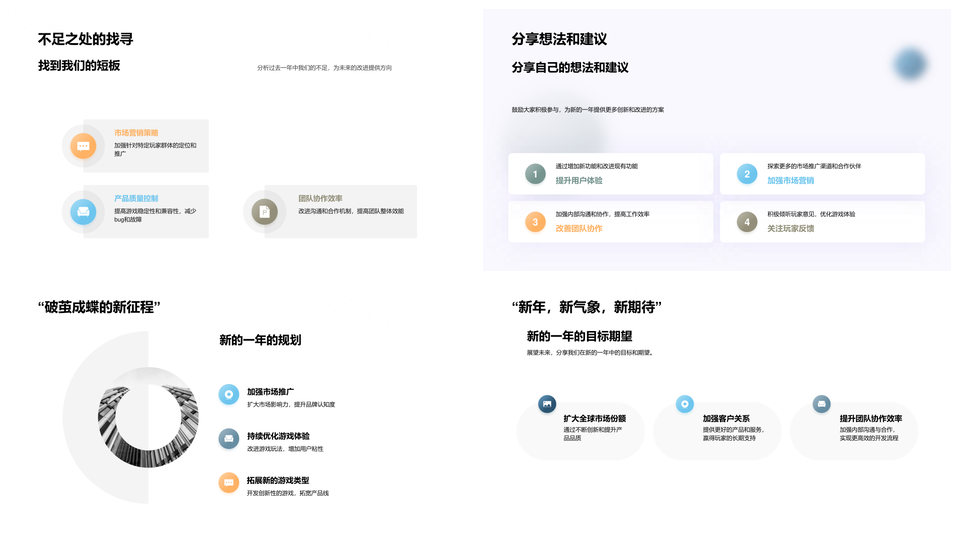Select the gray document icon beside 团队协作效率
The height and width of the screenshot is (548, 960).
tap(264, 211)
